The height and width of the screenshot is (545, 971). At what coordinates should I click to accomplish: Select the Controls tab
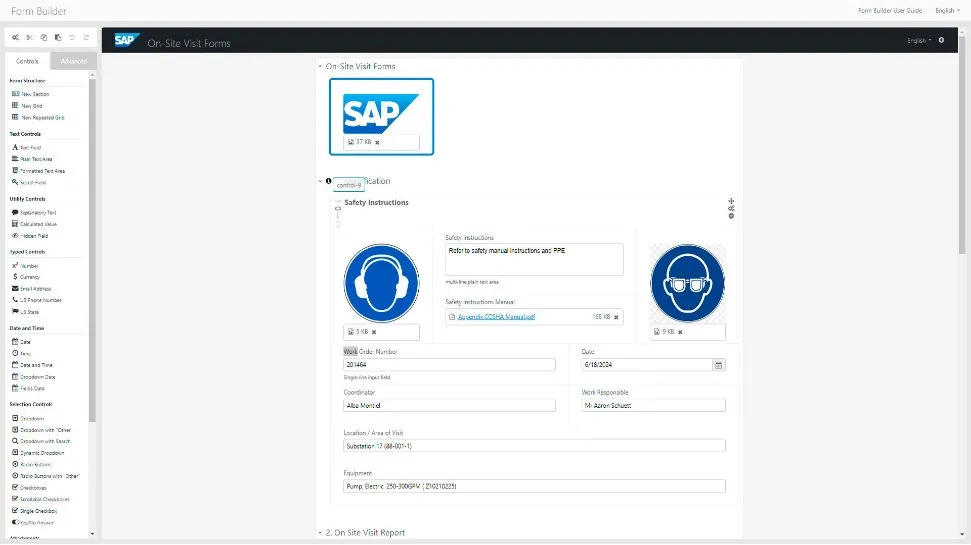[27, 61]
